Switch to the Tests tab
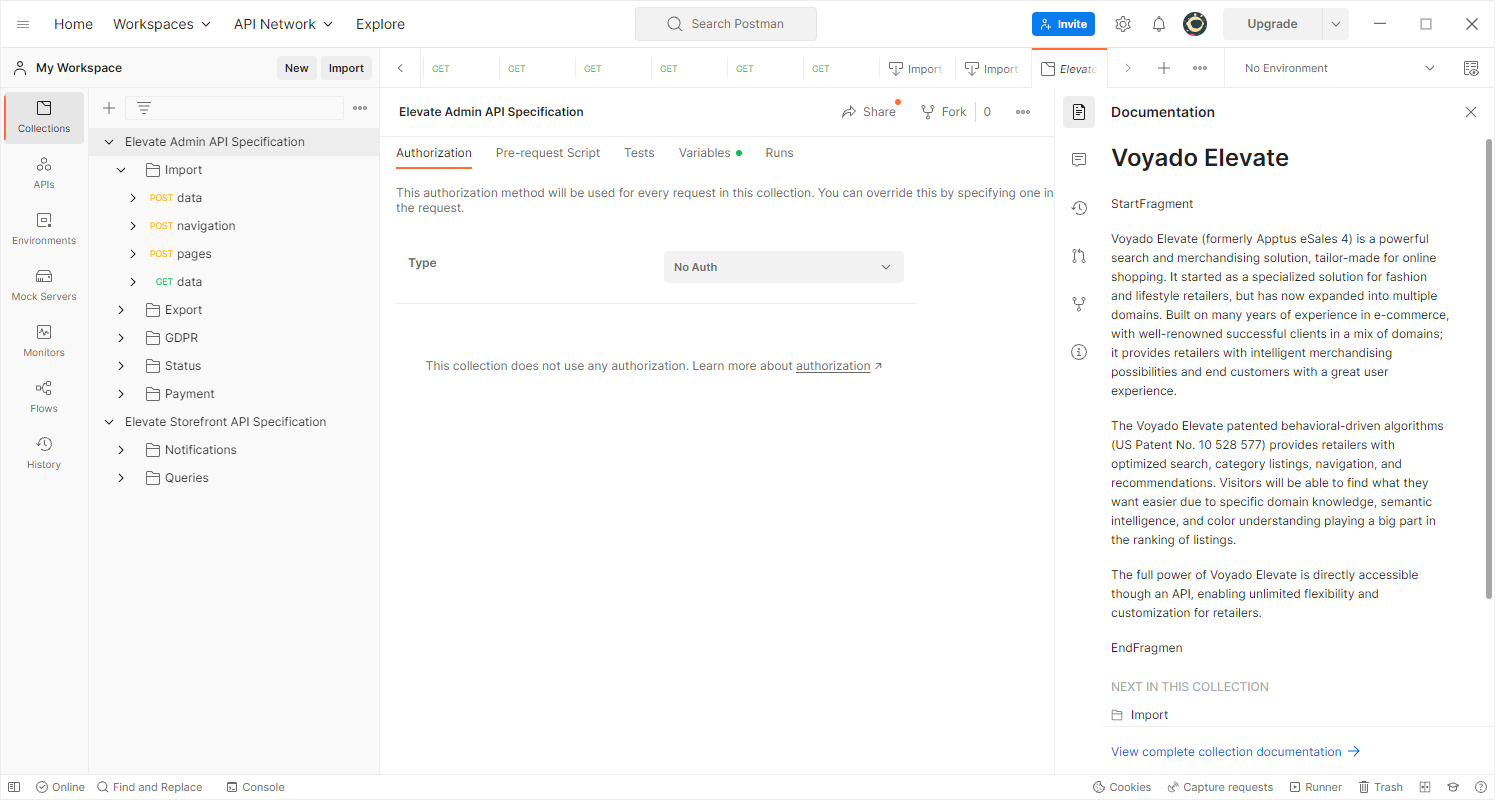 click(639, 153)
